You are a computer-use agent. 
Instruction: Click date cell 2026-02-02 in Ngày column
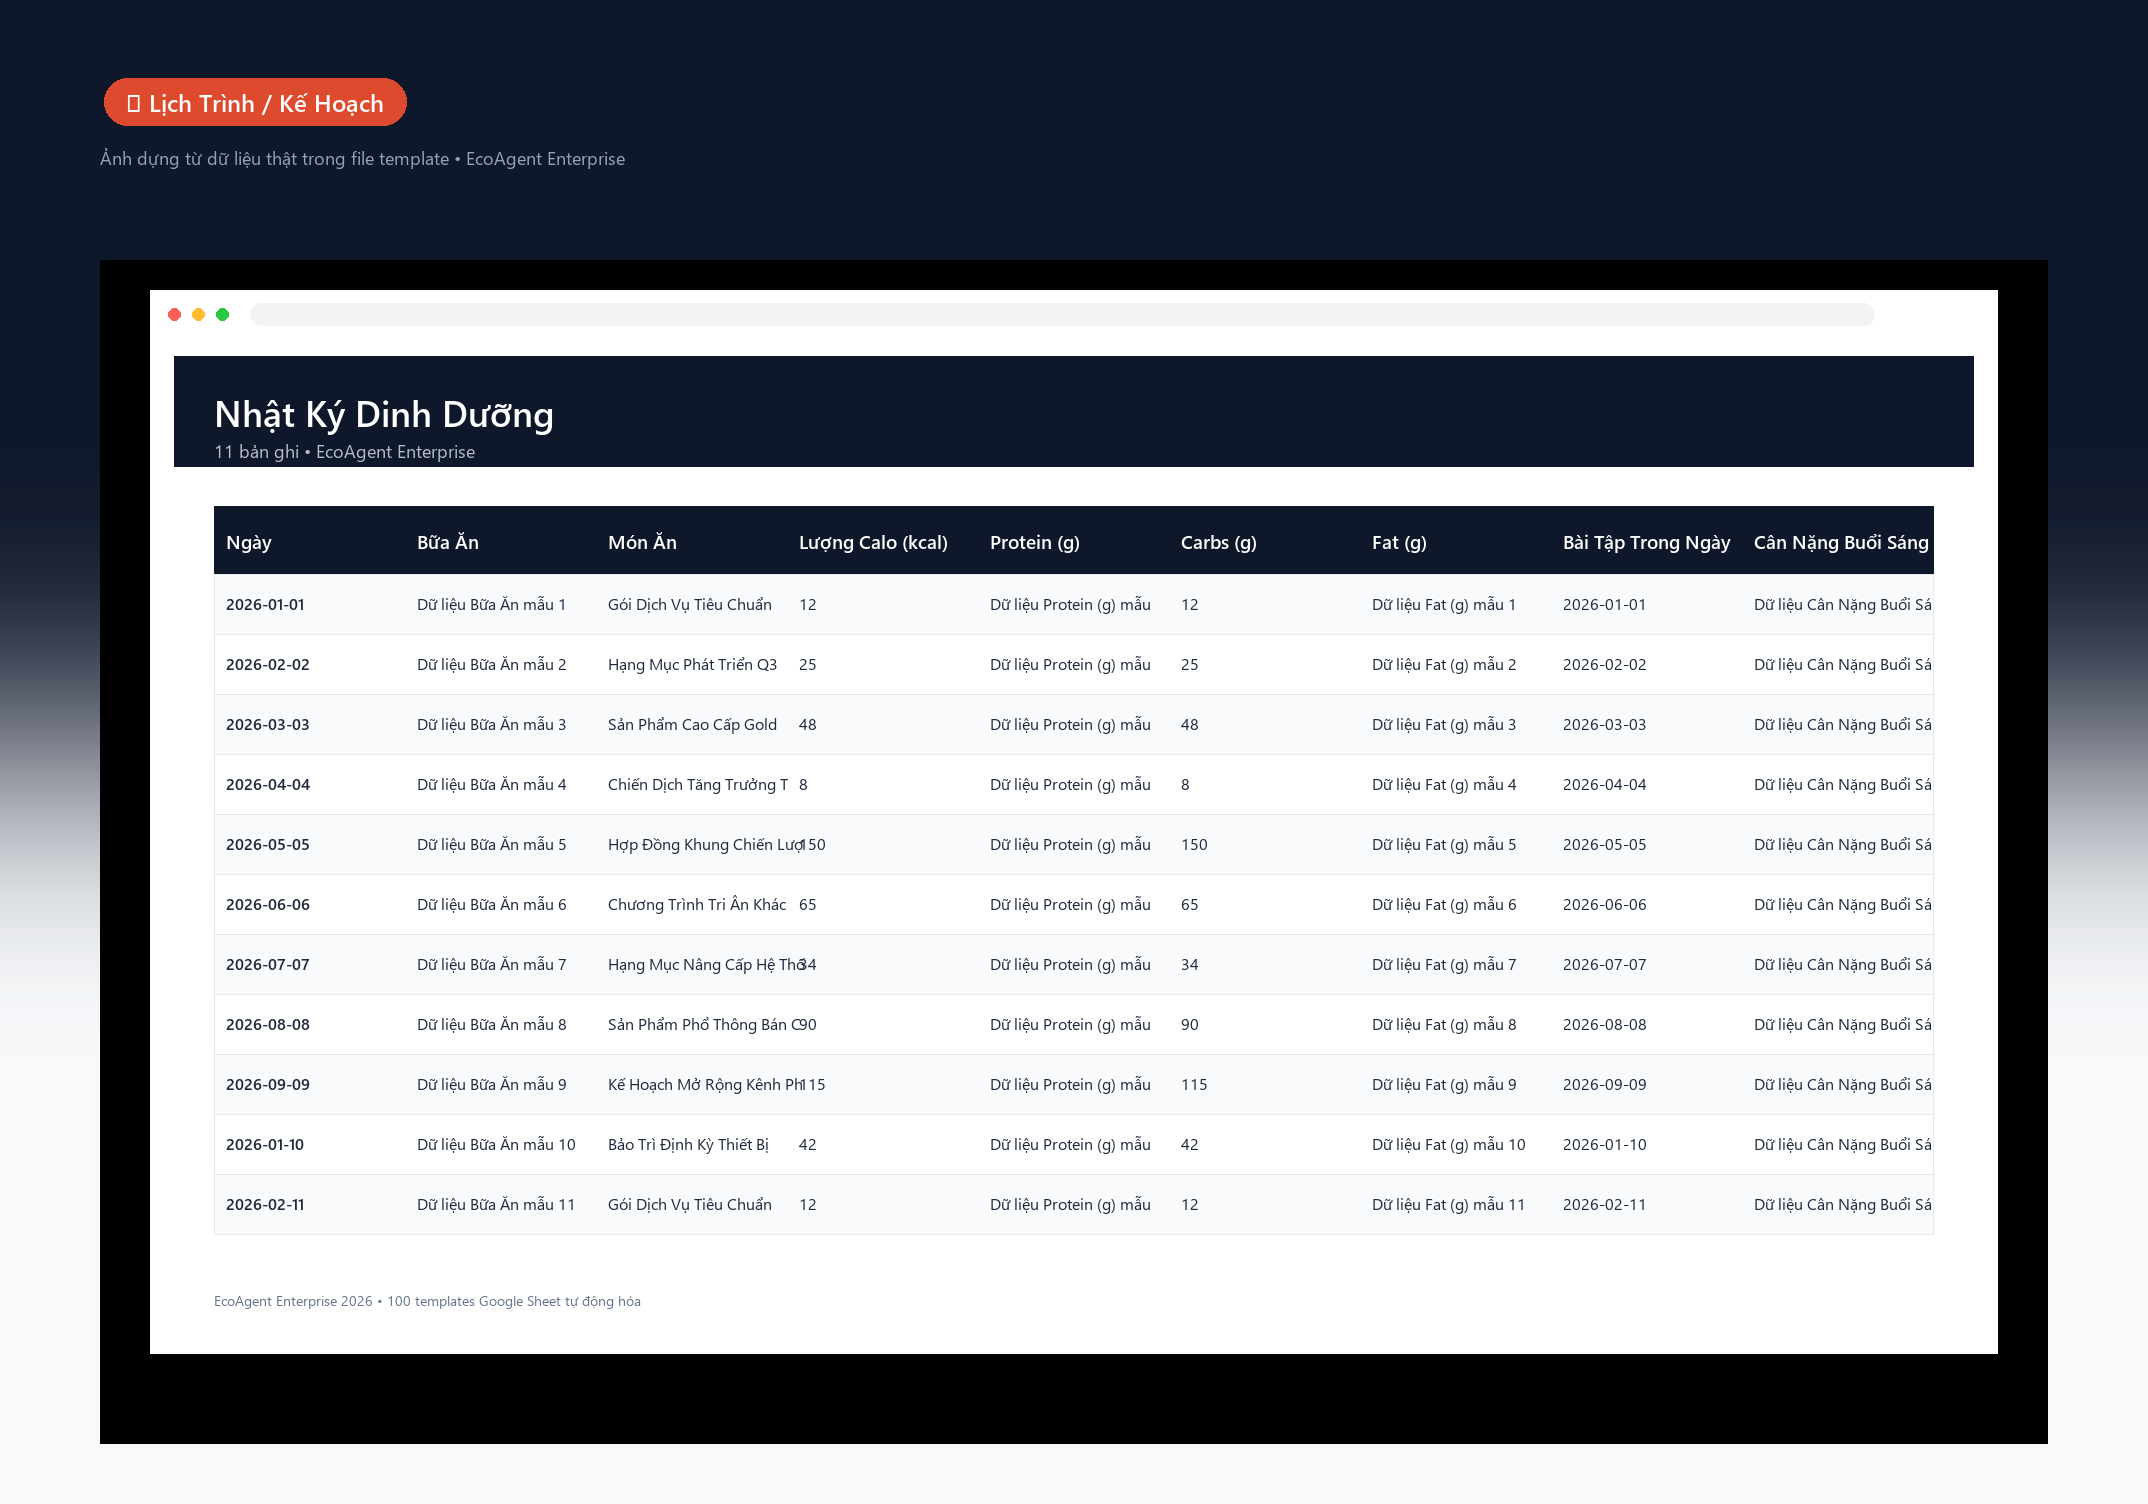268,665
